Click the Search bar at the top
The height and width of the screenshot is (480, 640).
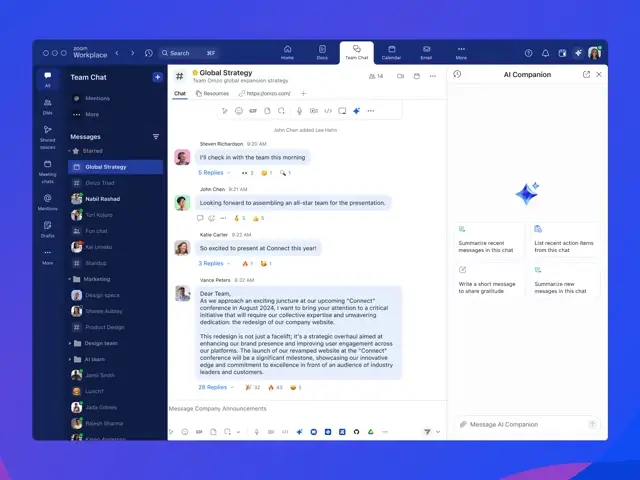(190, 53)
